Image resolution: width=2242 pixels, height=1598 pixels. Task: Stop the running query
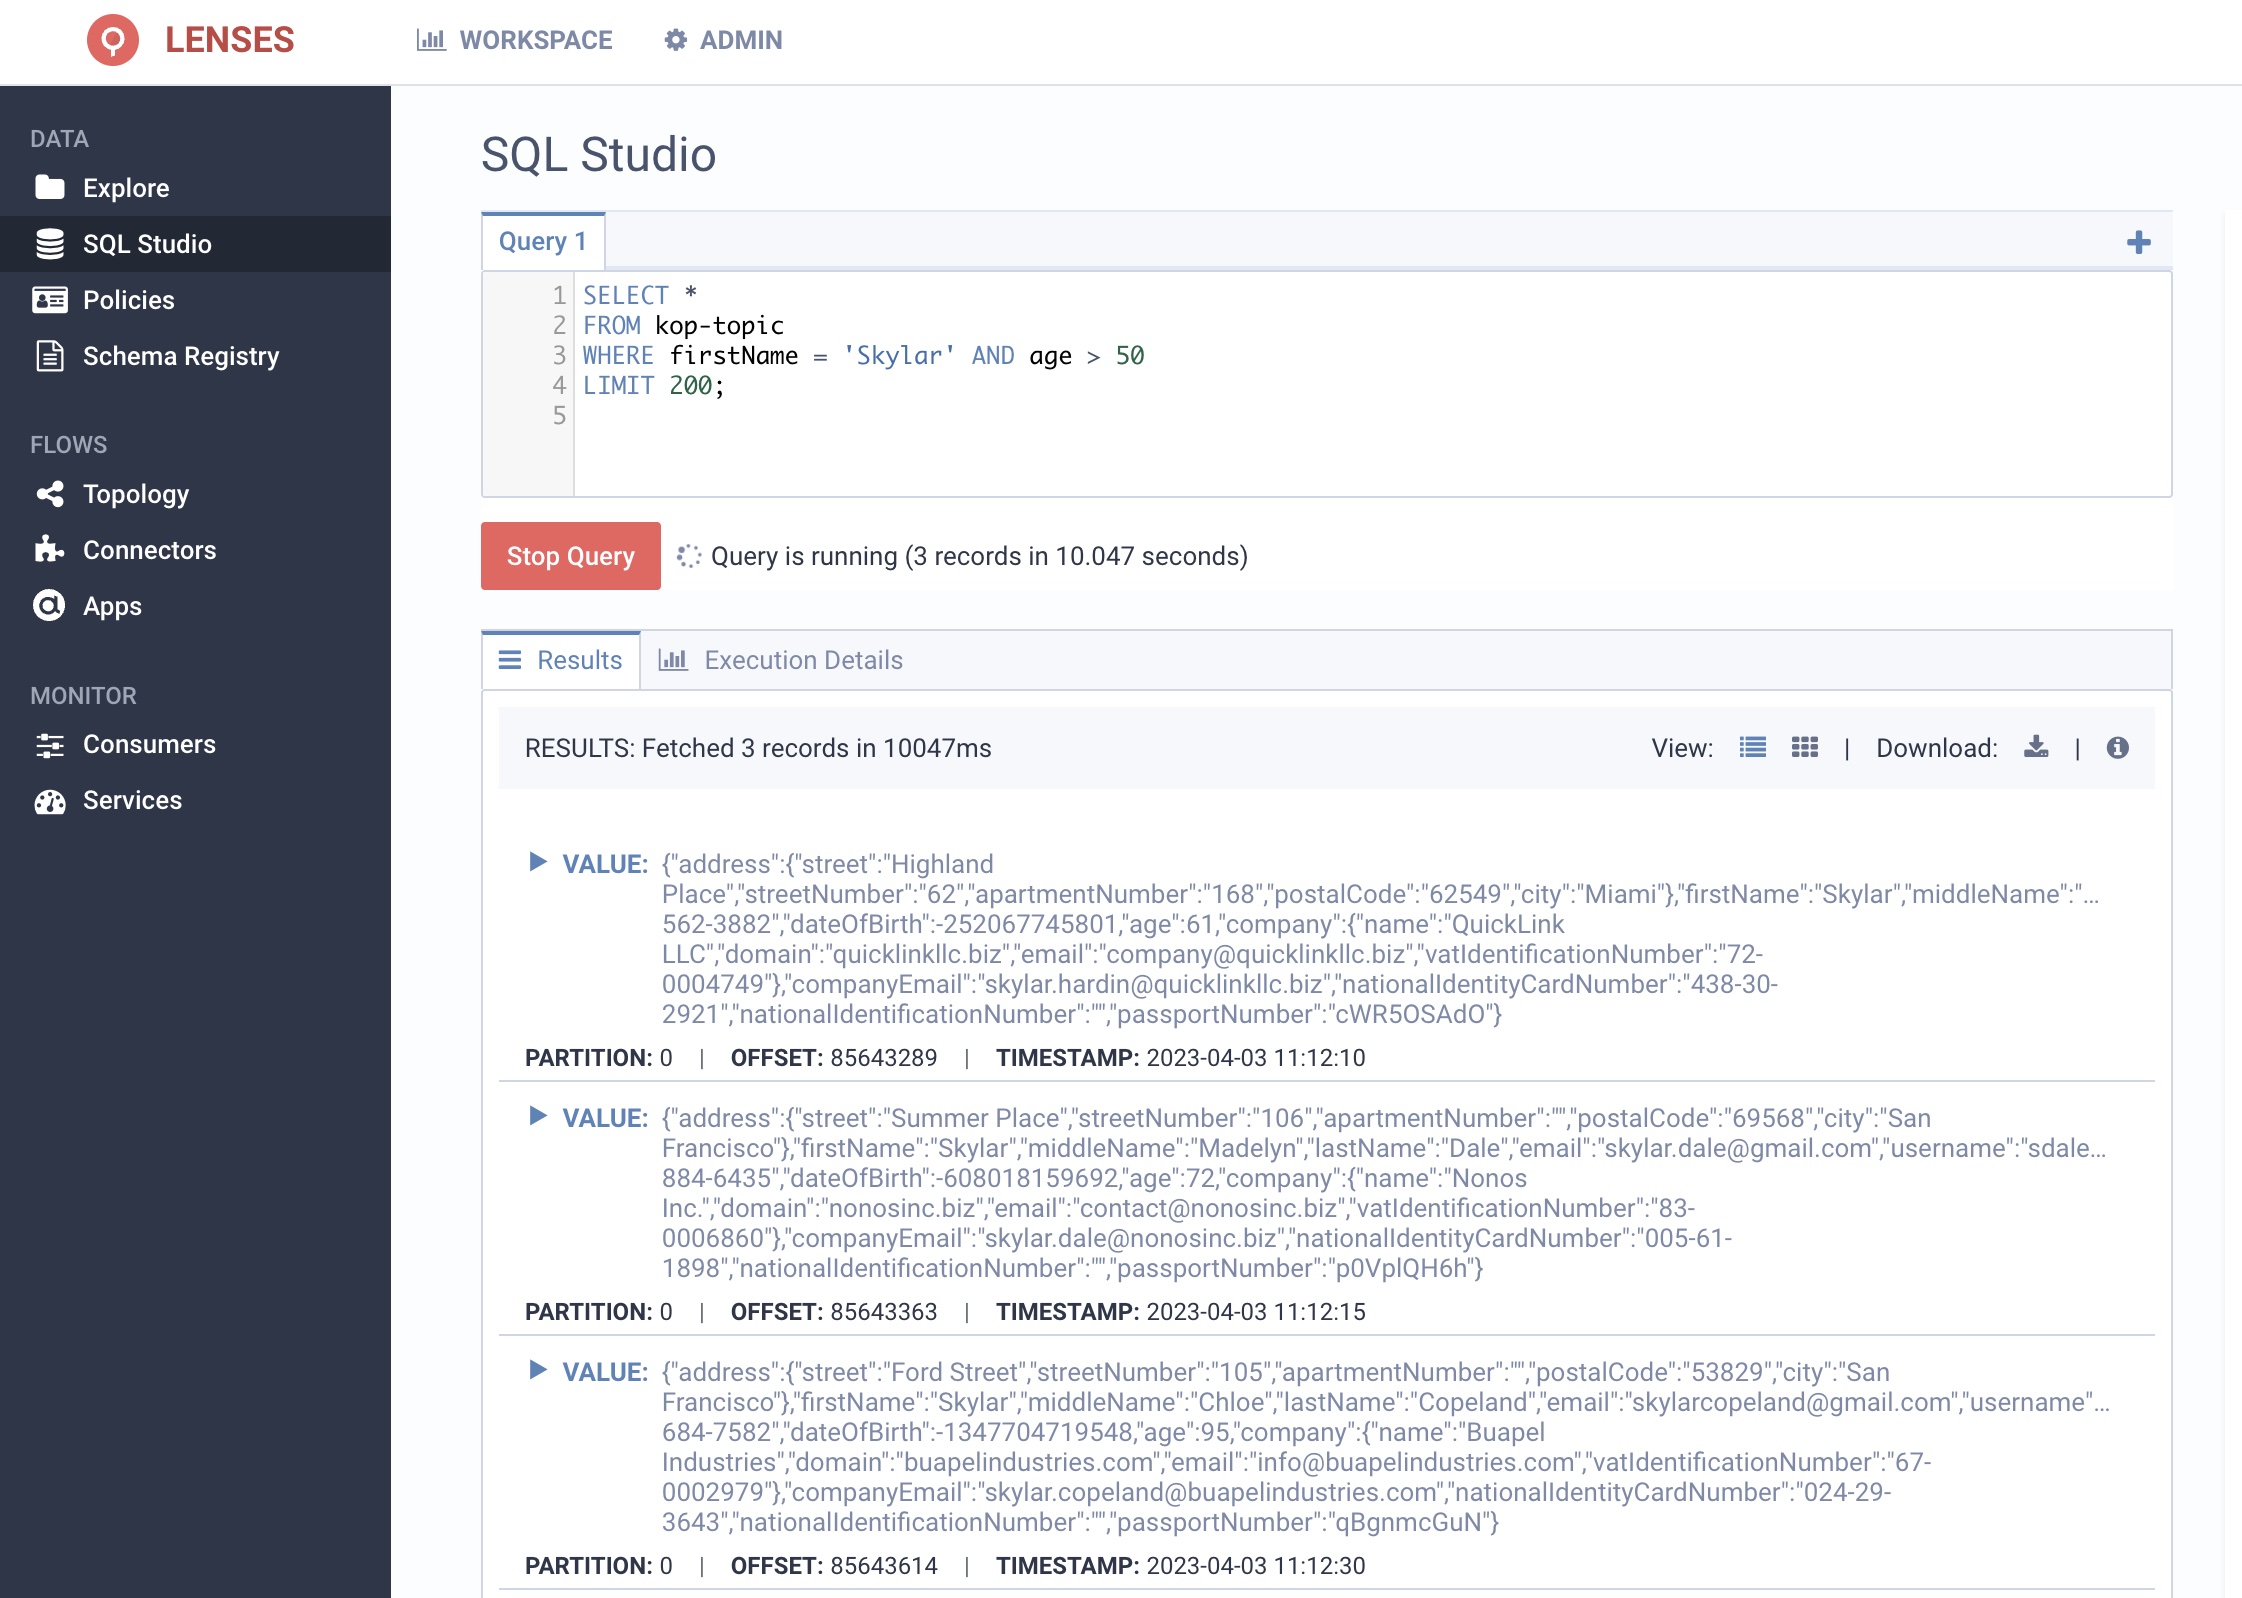click(570, 556)
